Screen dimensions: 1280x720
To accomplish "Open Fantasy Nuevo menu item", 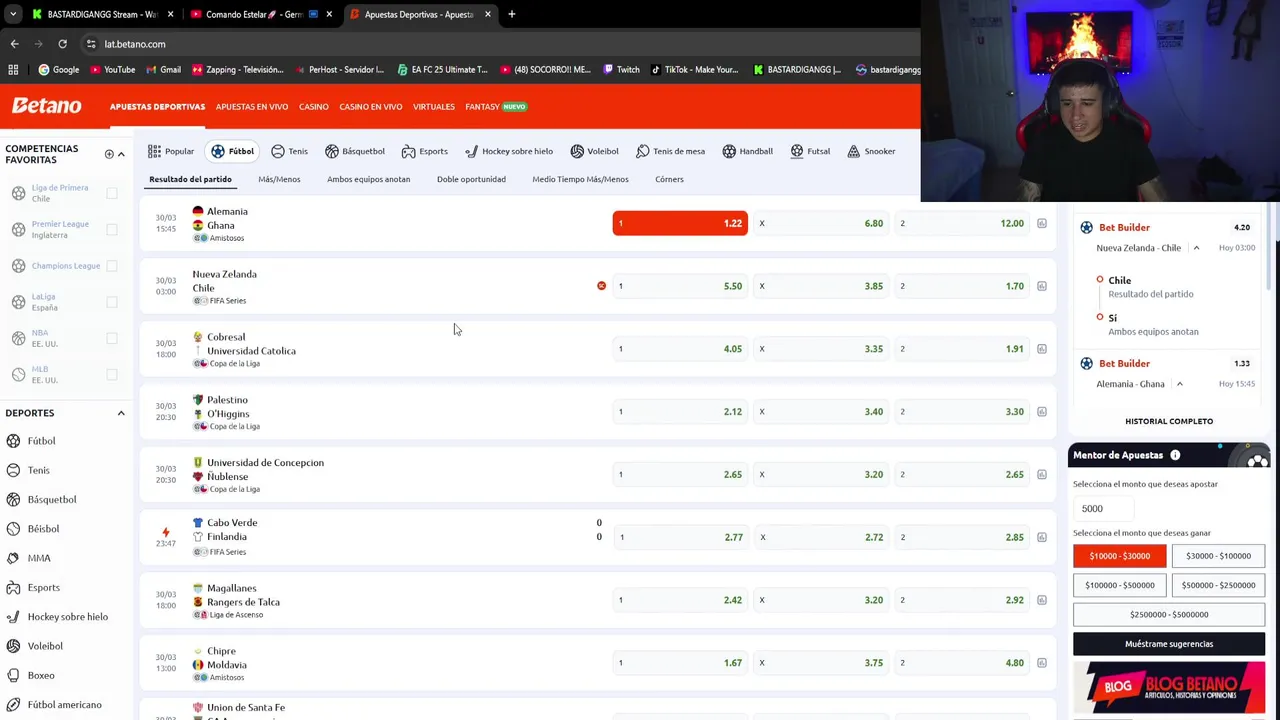I will 495,107.
